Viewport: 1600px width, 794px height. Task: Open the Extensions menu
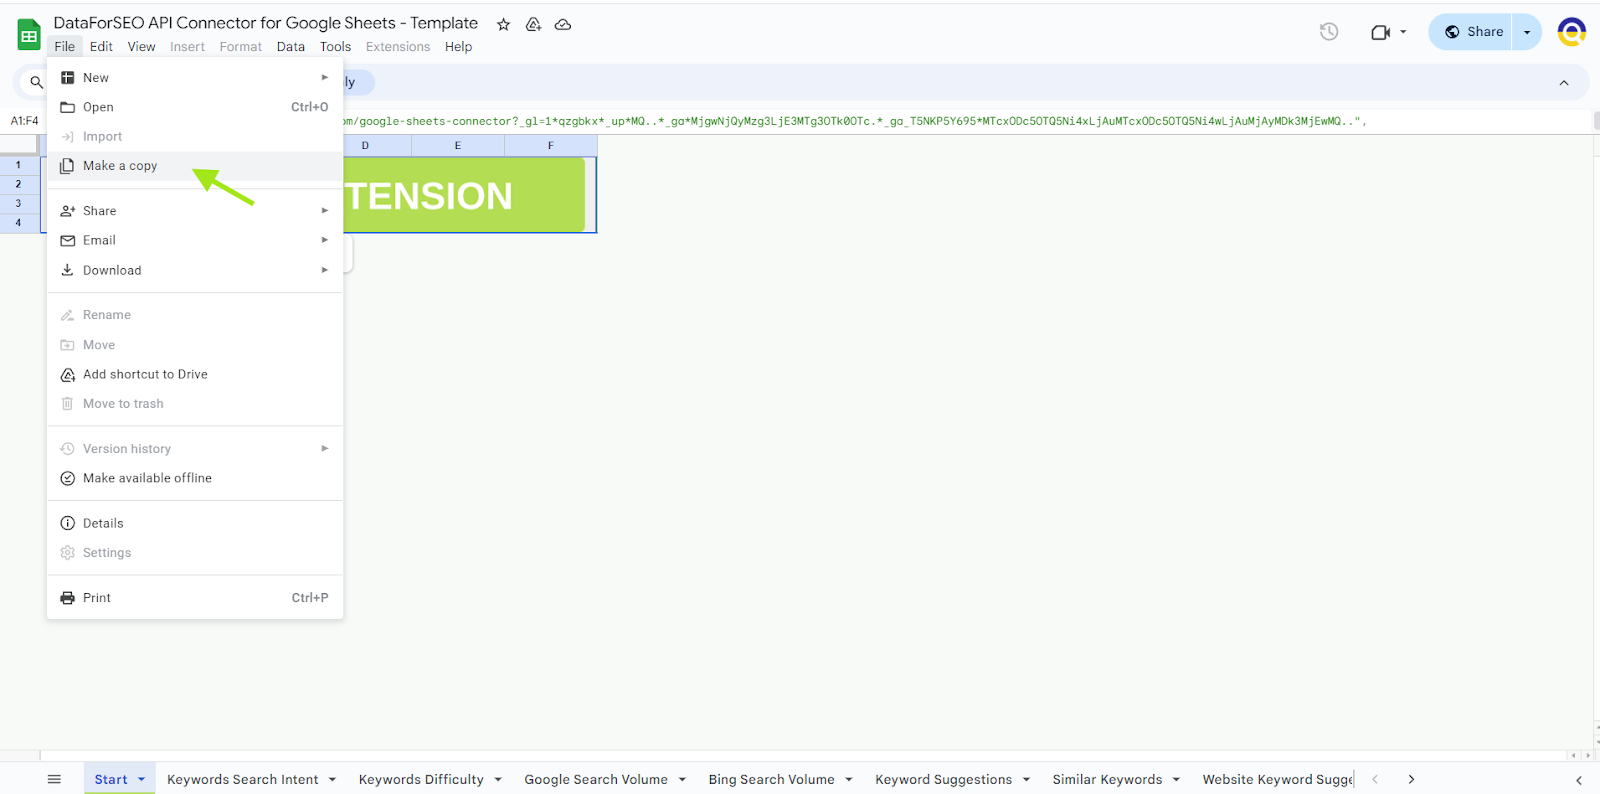click(x=398, y=47)
